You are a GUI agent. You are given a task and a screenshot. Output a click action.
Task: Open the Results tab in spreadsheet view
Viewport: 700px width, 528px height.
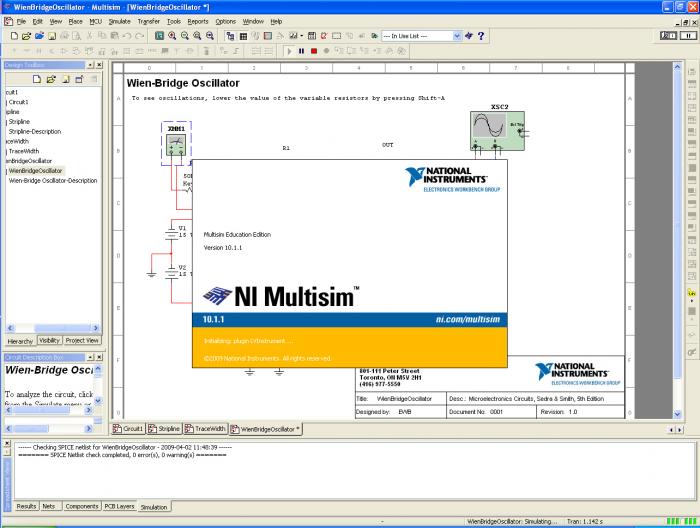pos(26,506)
